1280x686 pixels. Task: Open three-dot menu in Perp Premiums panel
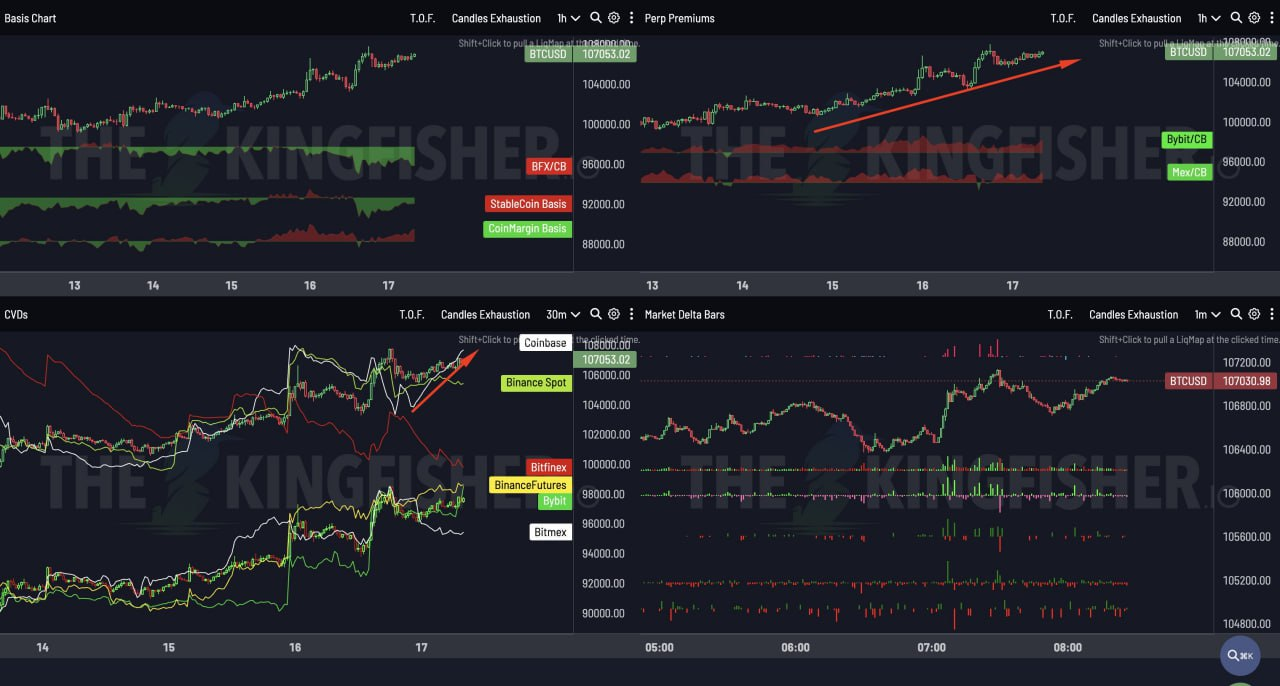click(x=1271, y=18)
